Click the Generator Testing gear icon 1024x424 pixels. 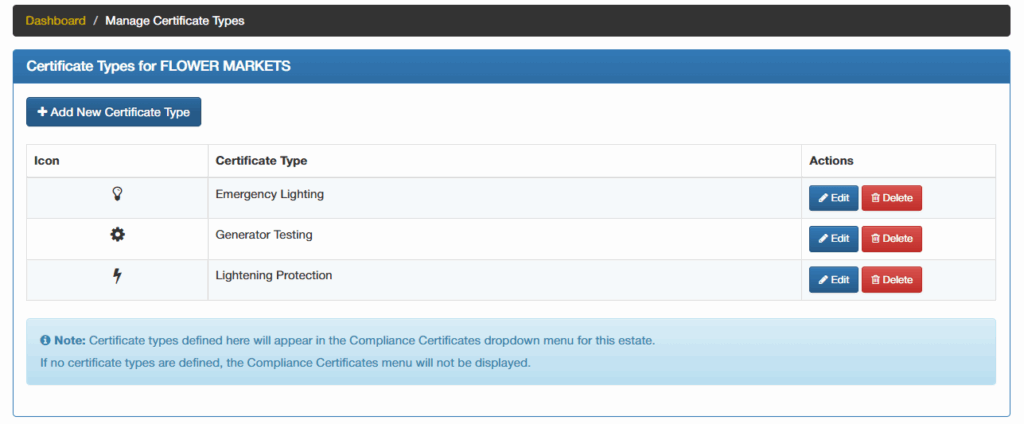117,235
